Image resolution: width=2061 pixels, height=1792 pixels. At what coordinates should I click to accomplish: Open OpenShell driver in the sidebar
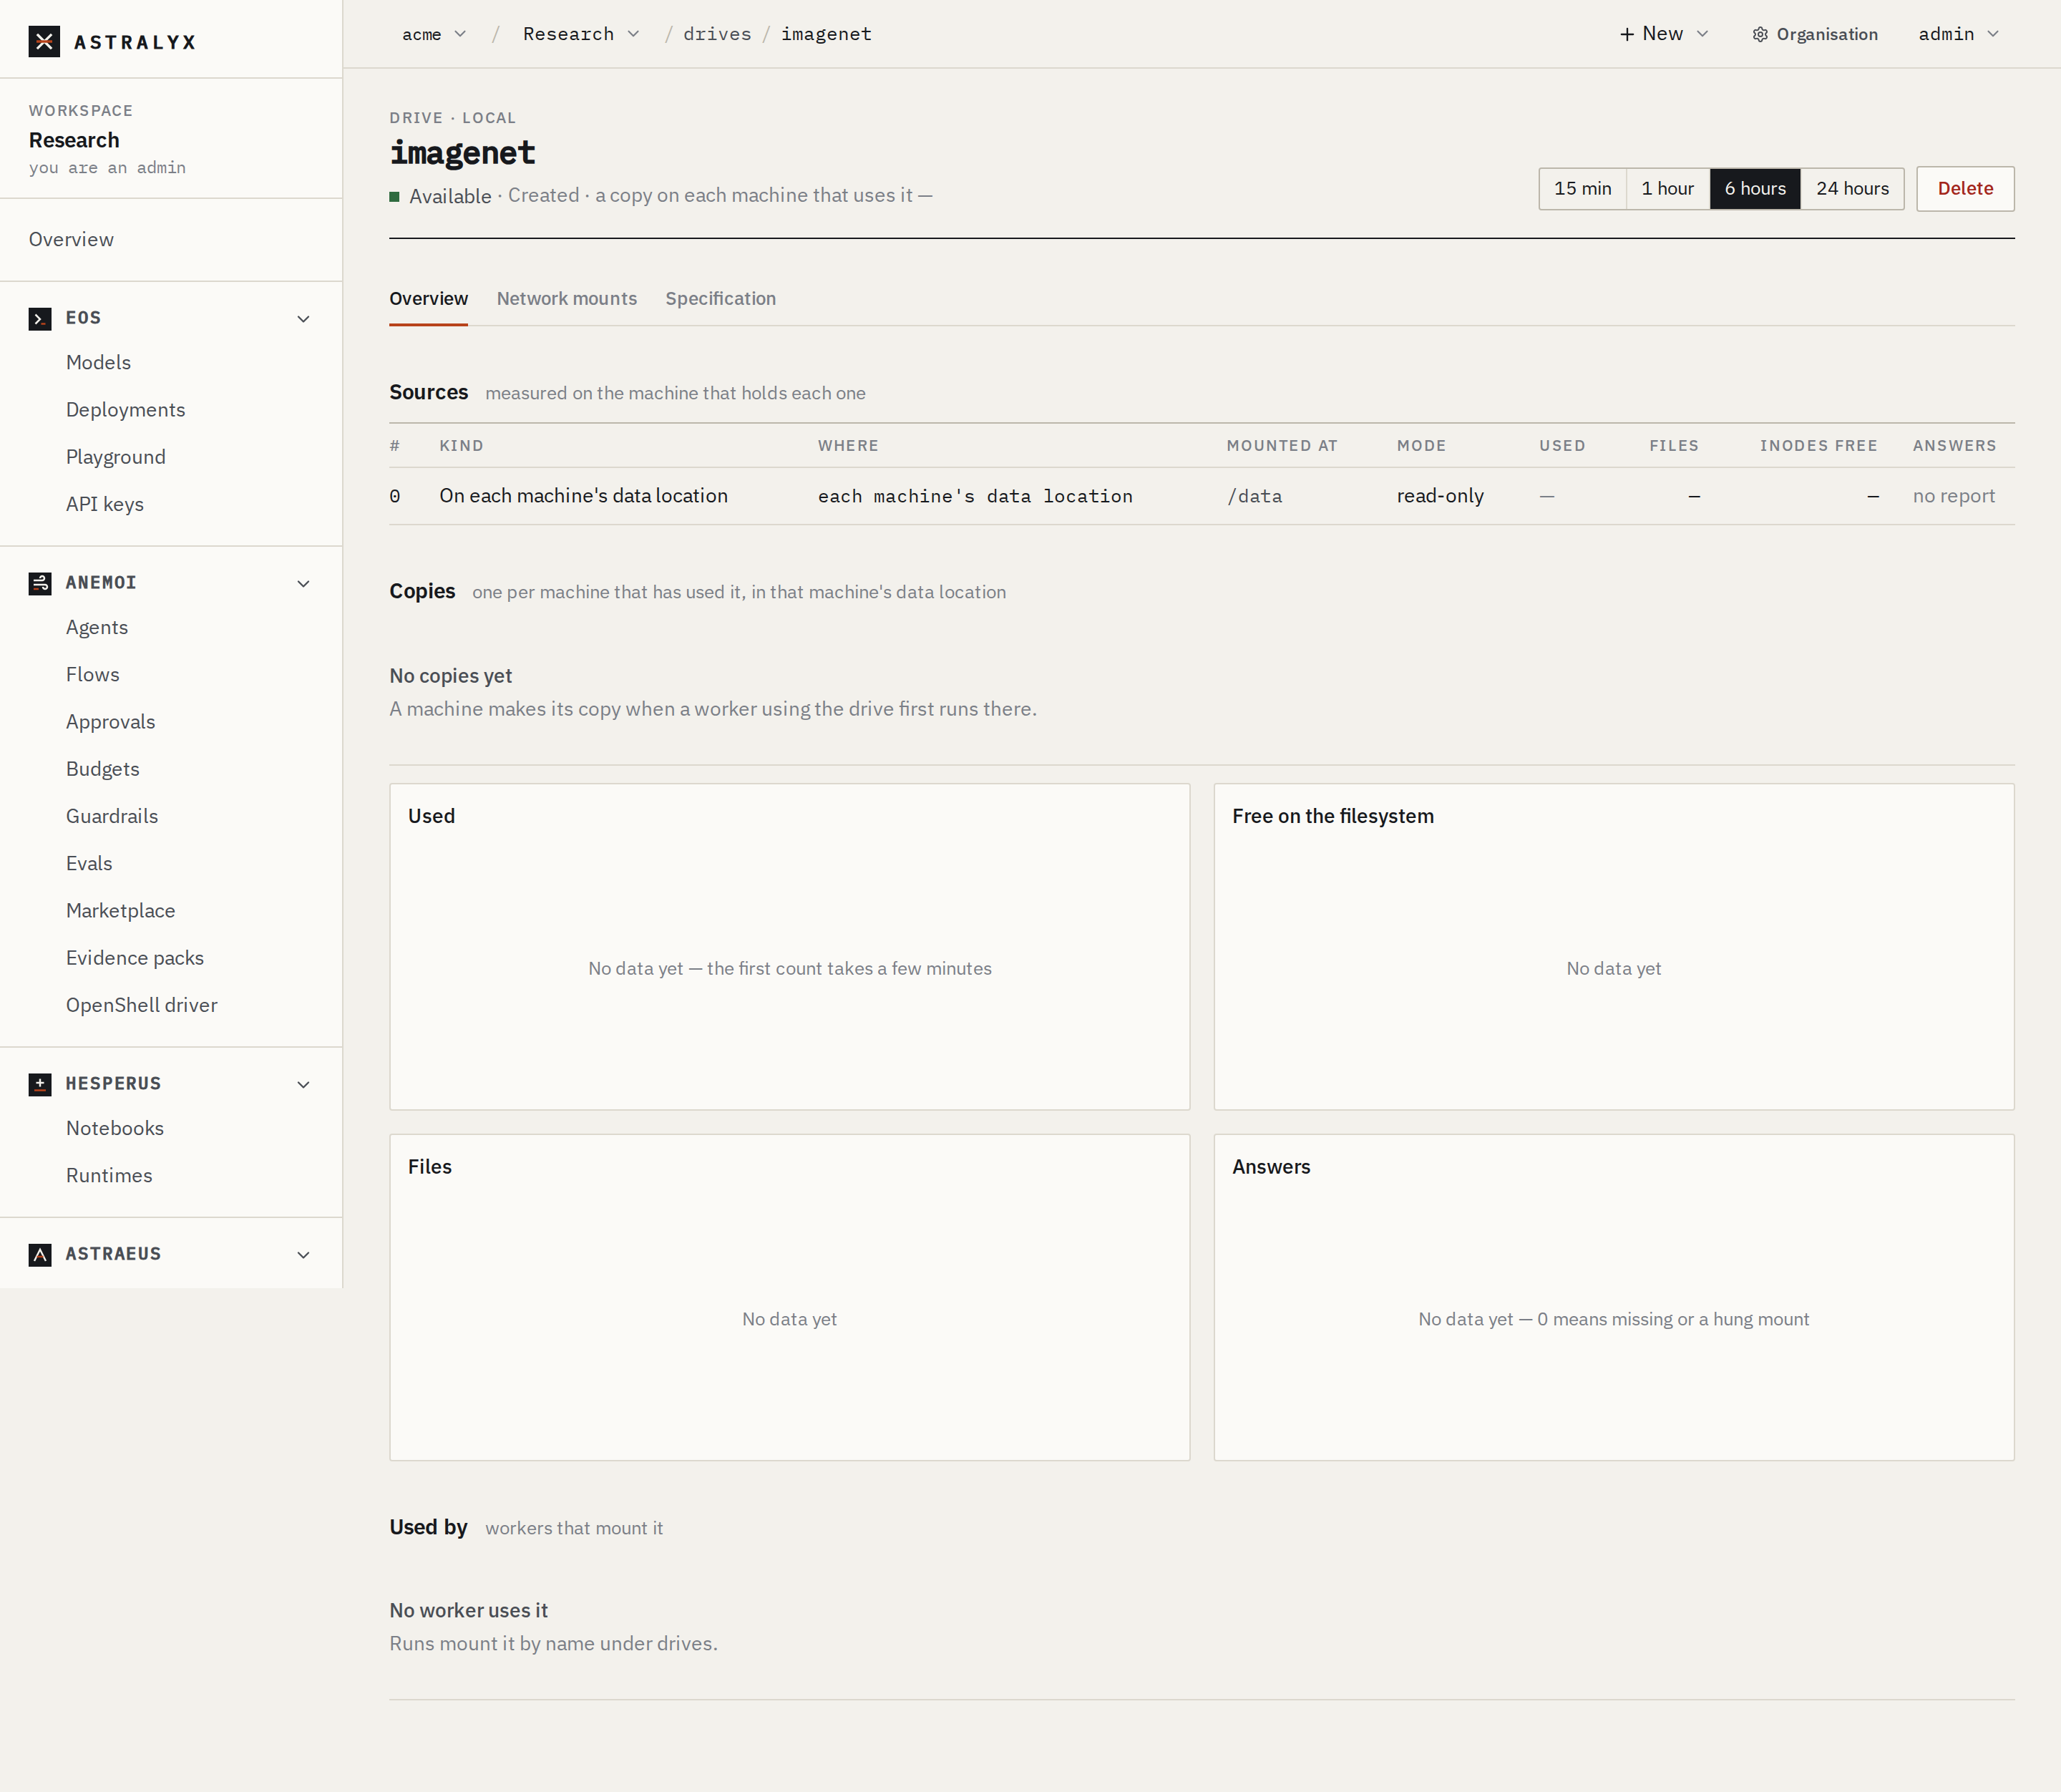pos(142,1005)
